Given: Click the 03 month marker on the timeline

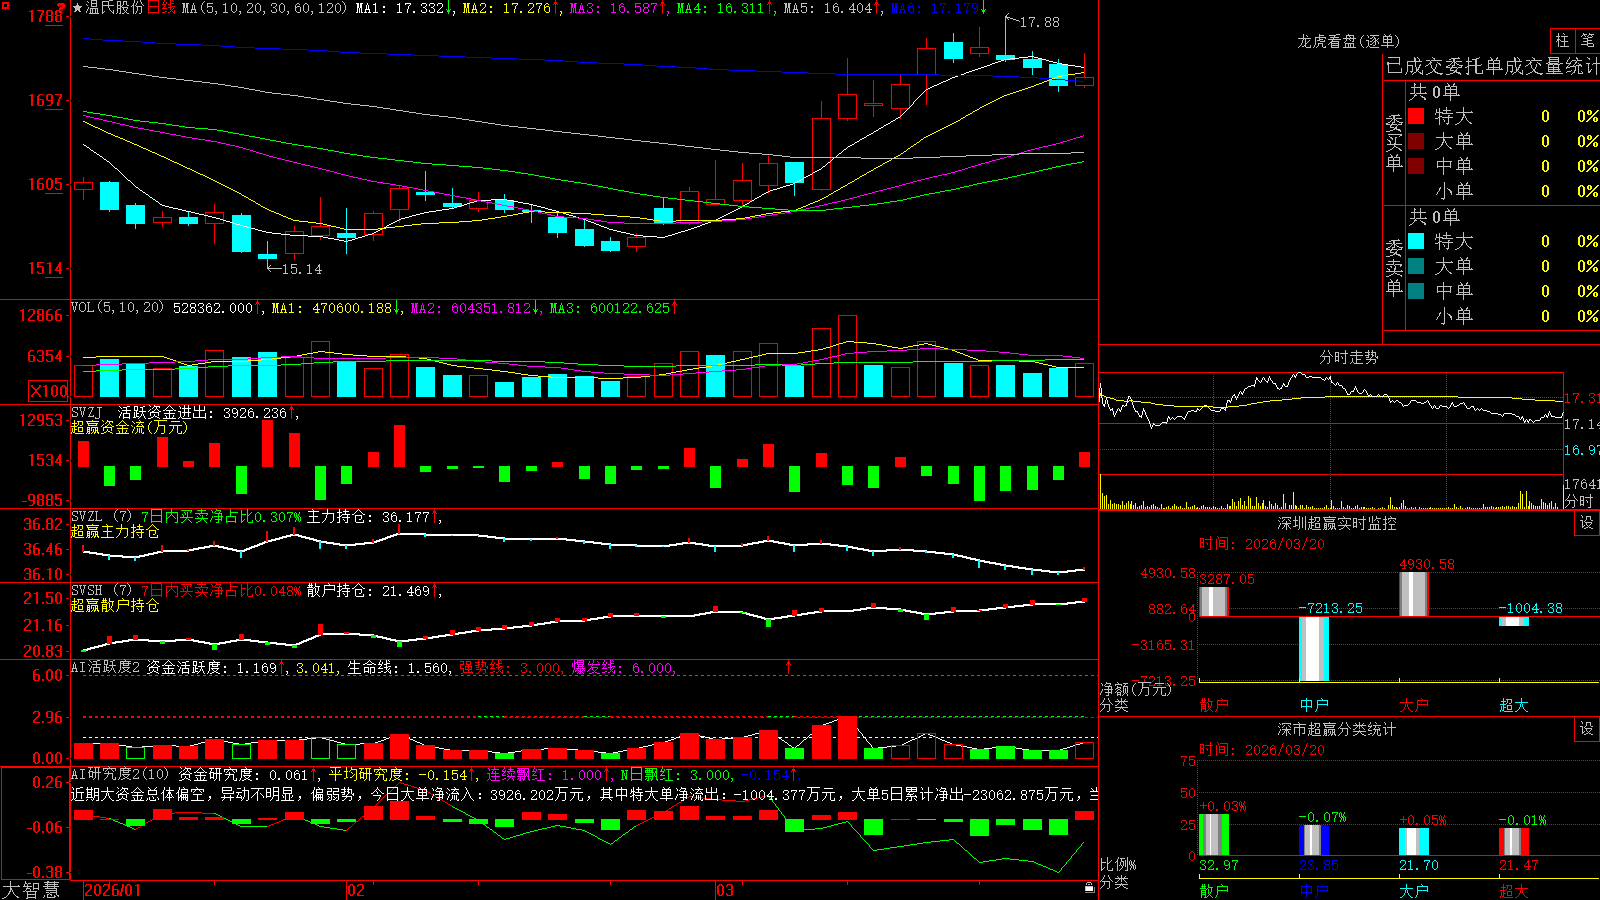Looking at the screenshot, I should pyautogui.click(x=725, y=890).
